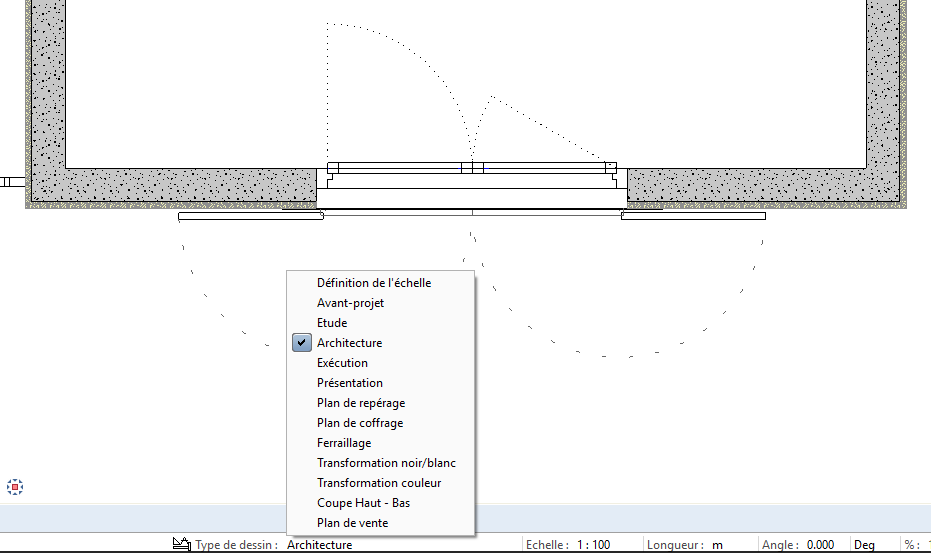Image resolution: width=931 pixels, height=553 pixels.
Task: Select checked Architecture drawing type entry
Action: click(x=380, y=343)
